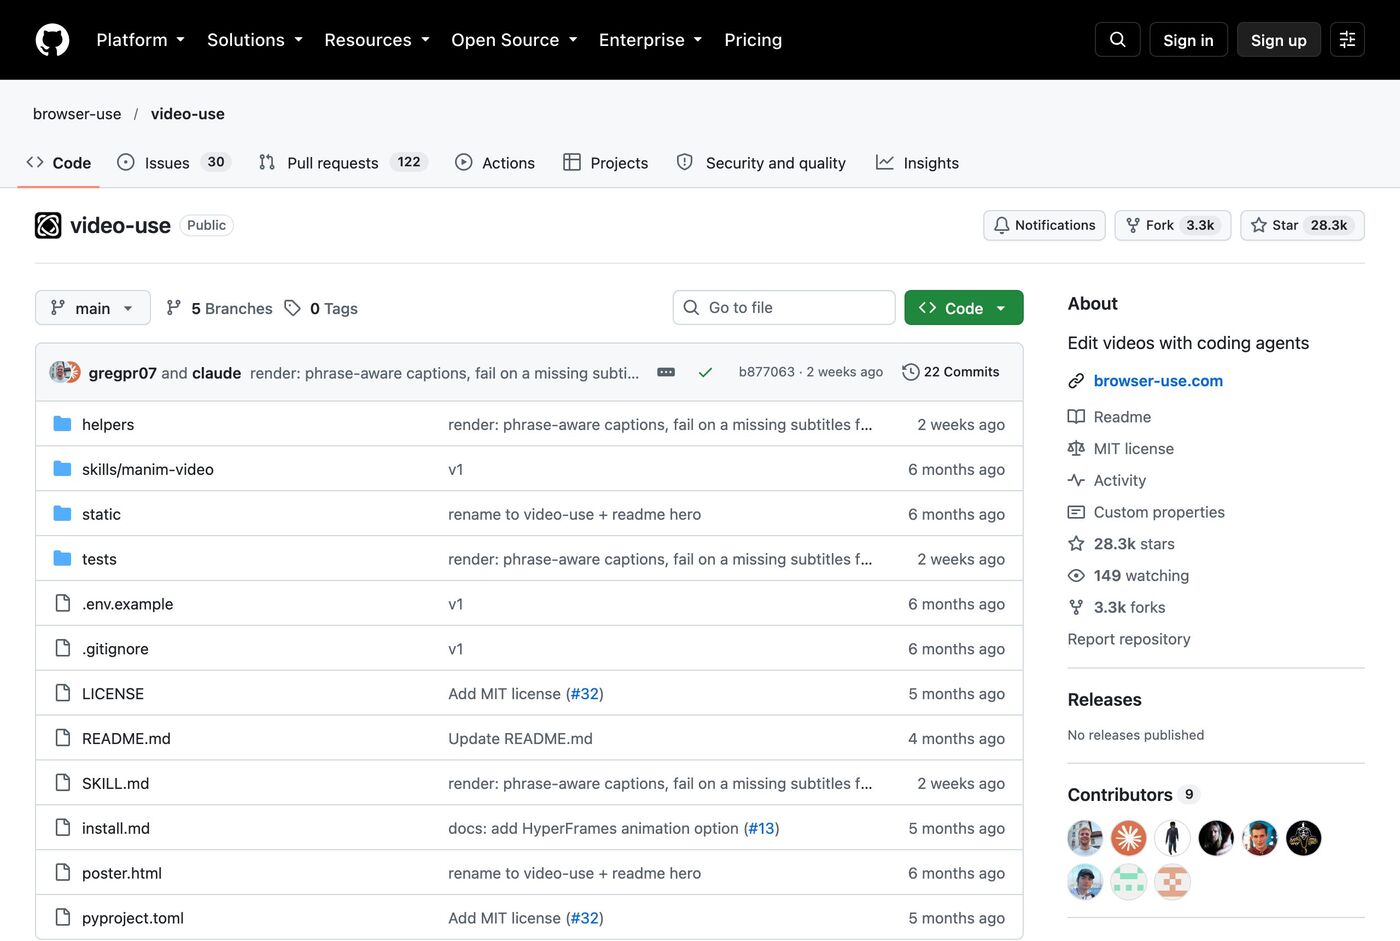Click the poster.html file icon
1400x941 pixels.
63,873
